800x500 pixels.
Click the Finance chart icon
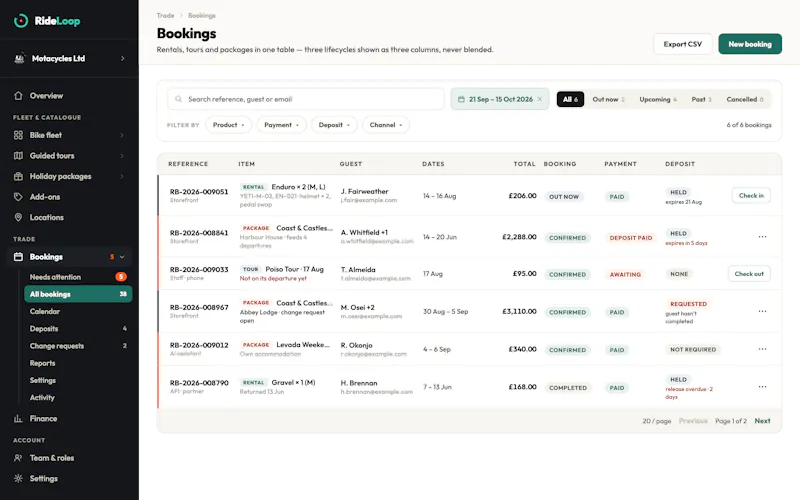click(x=18, y=418)
